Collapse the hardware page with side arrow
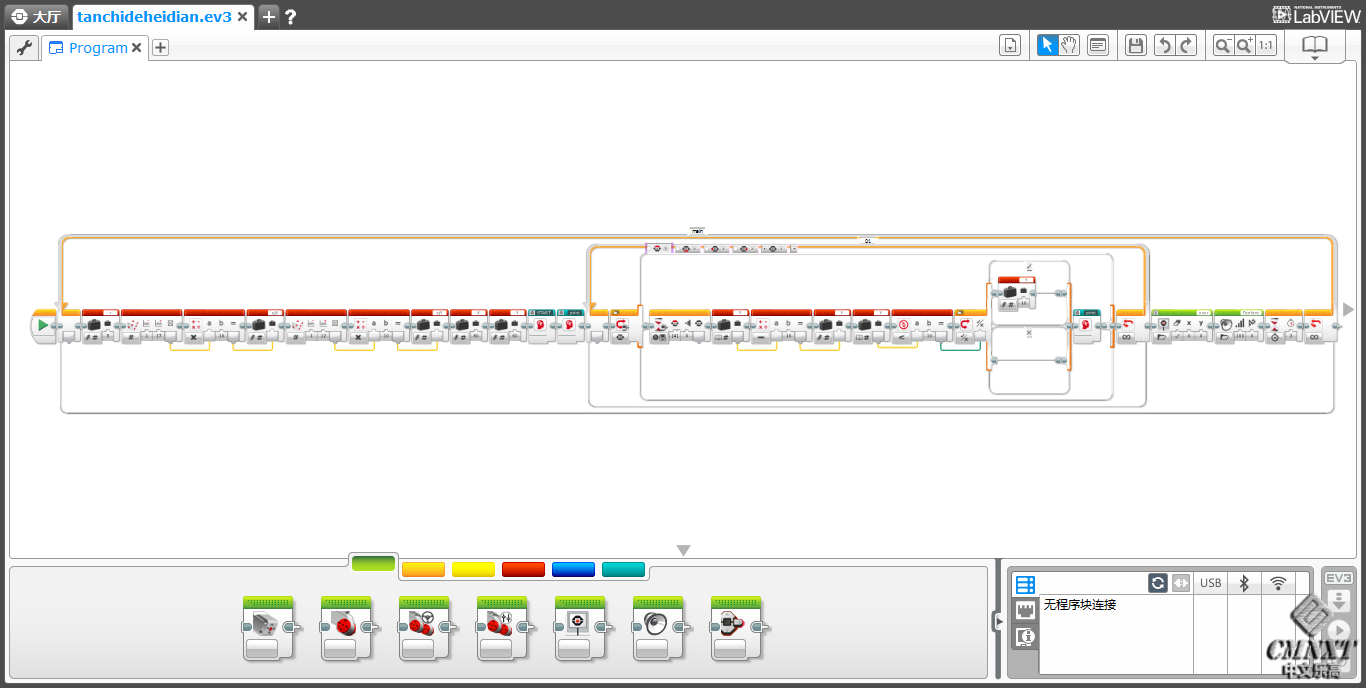 pos(997,622)
